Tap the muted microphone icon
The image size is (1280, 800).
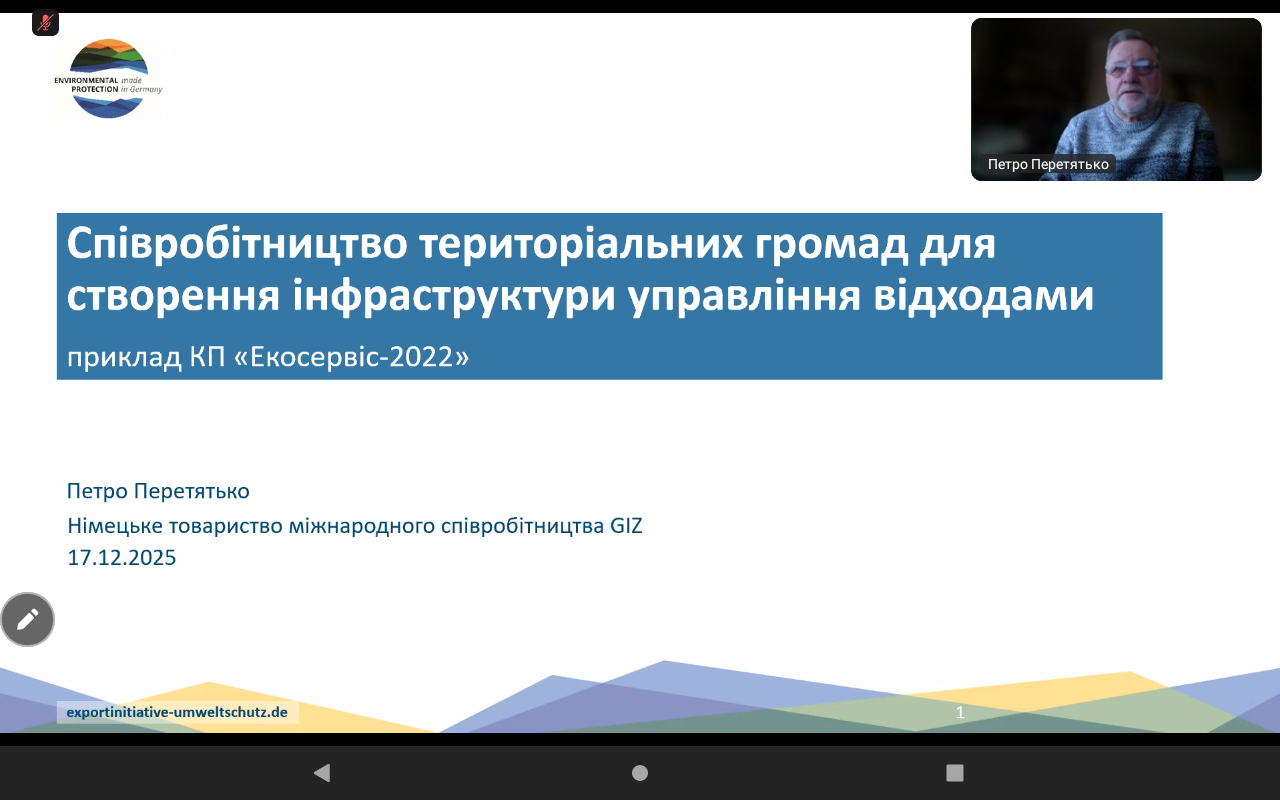45,22
